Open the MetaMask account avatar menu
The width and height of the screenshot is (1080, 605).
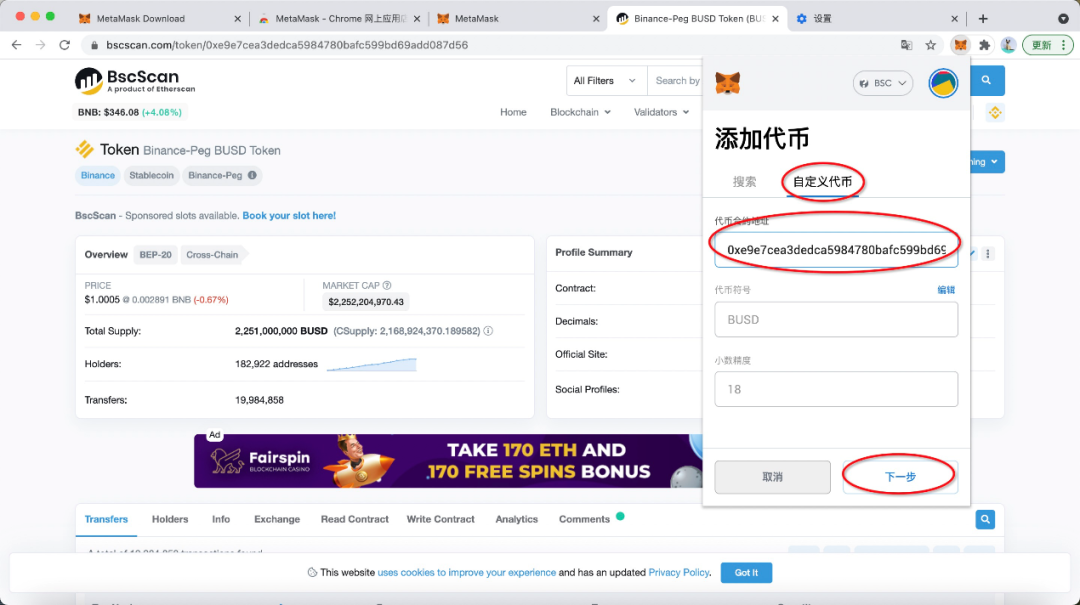click(943, 83)
